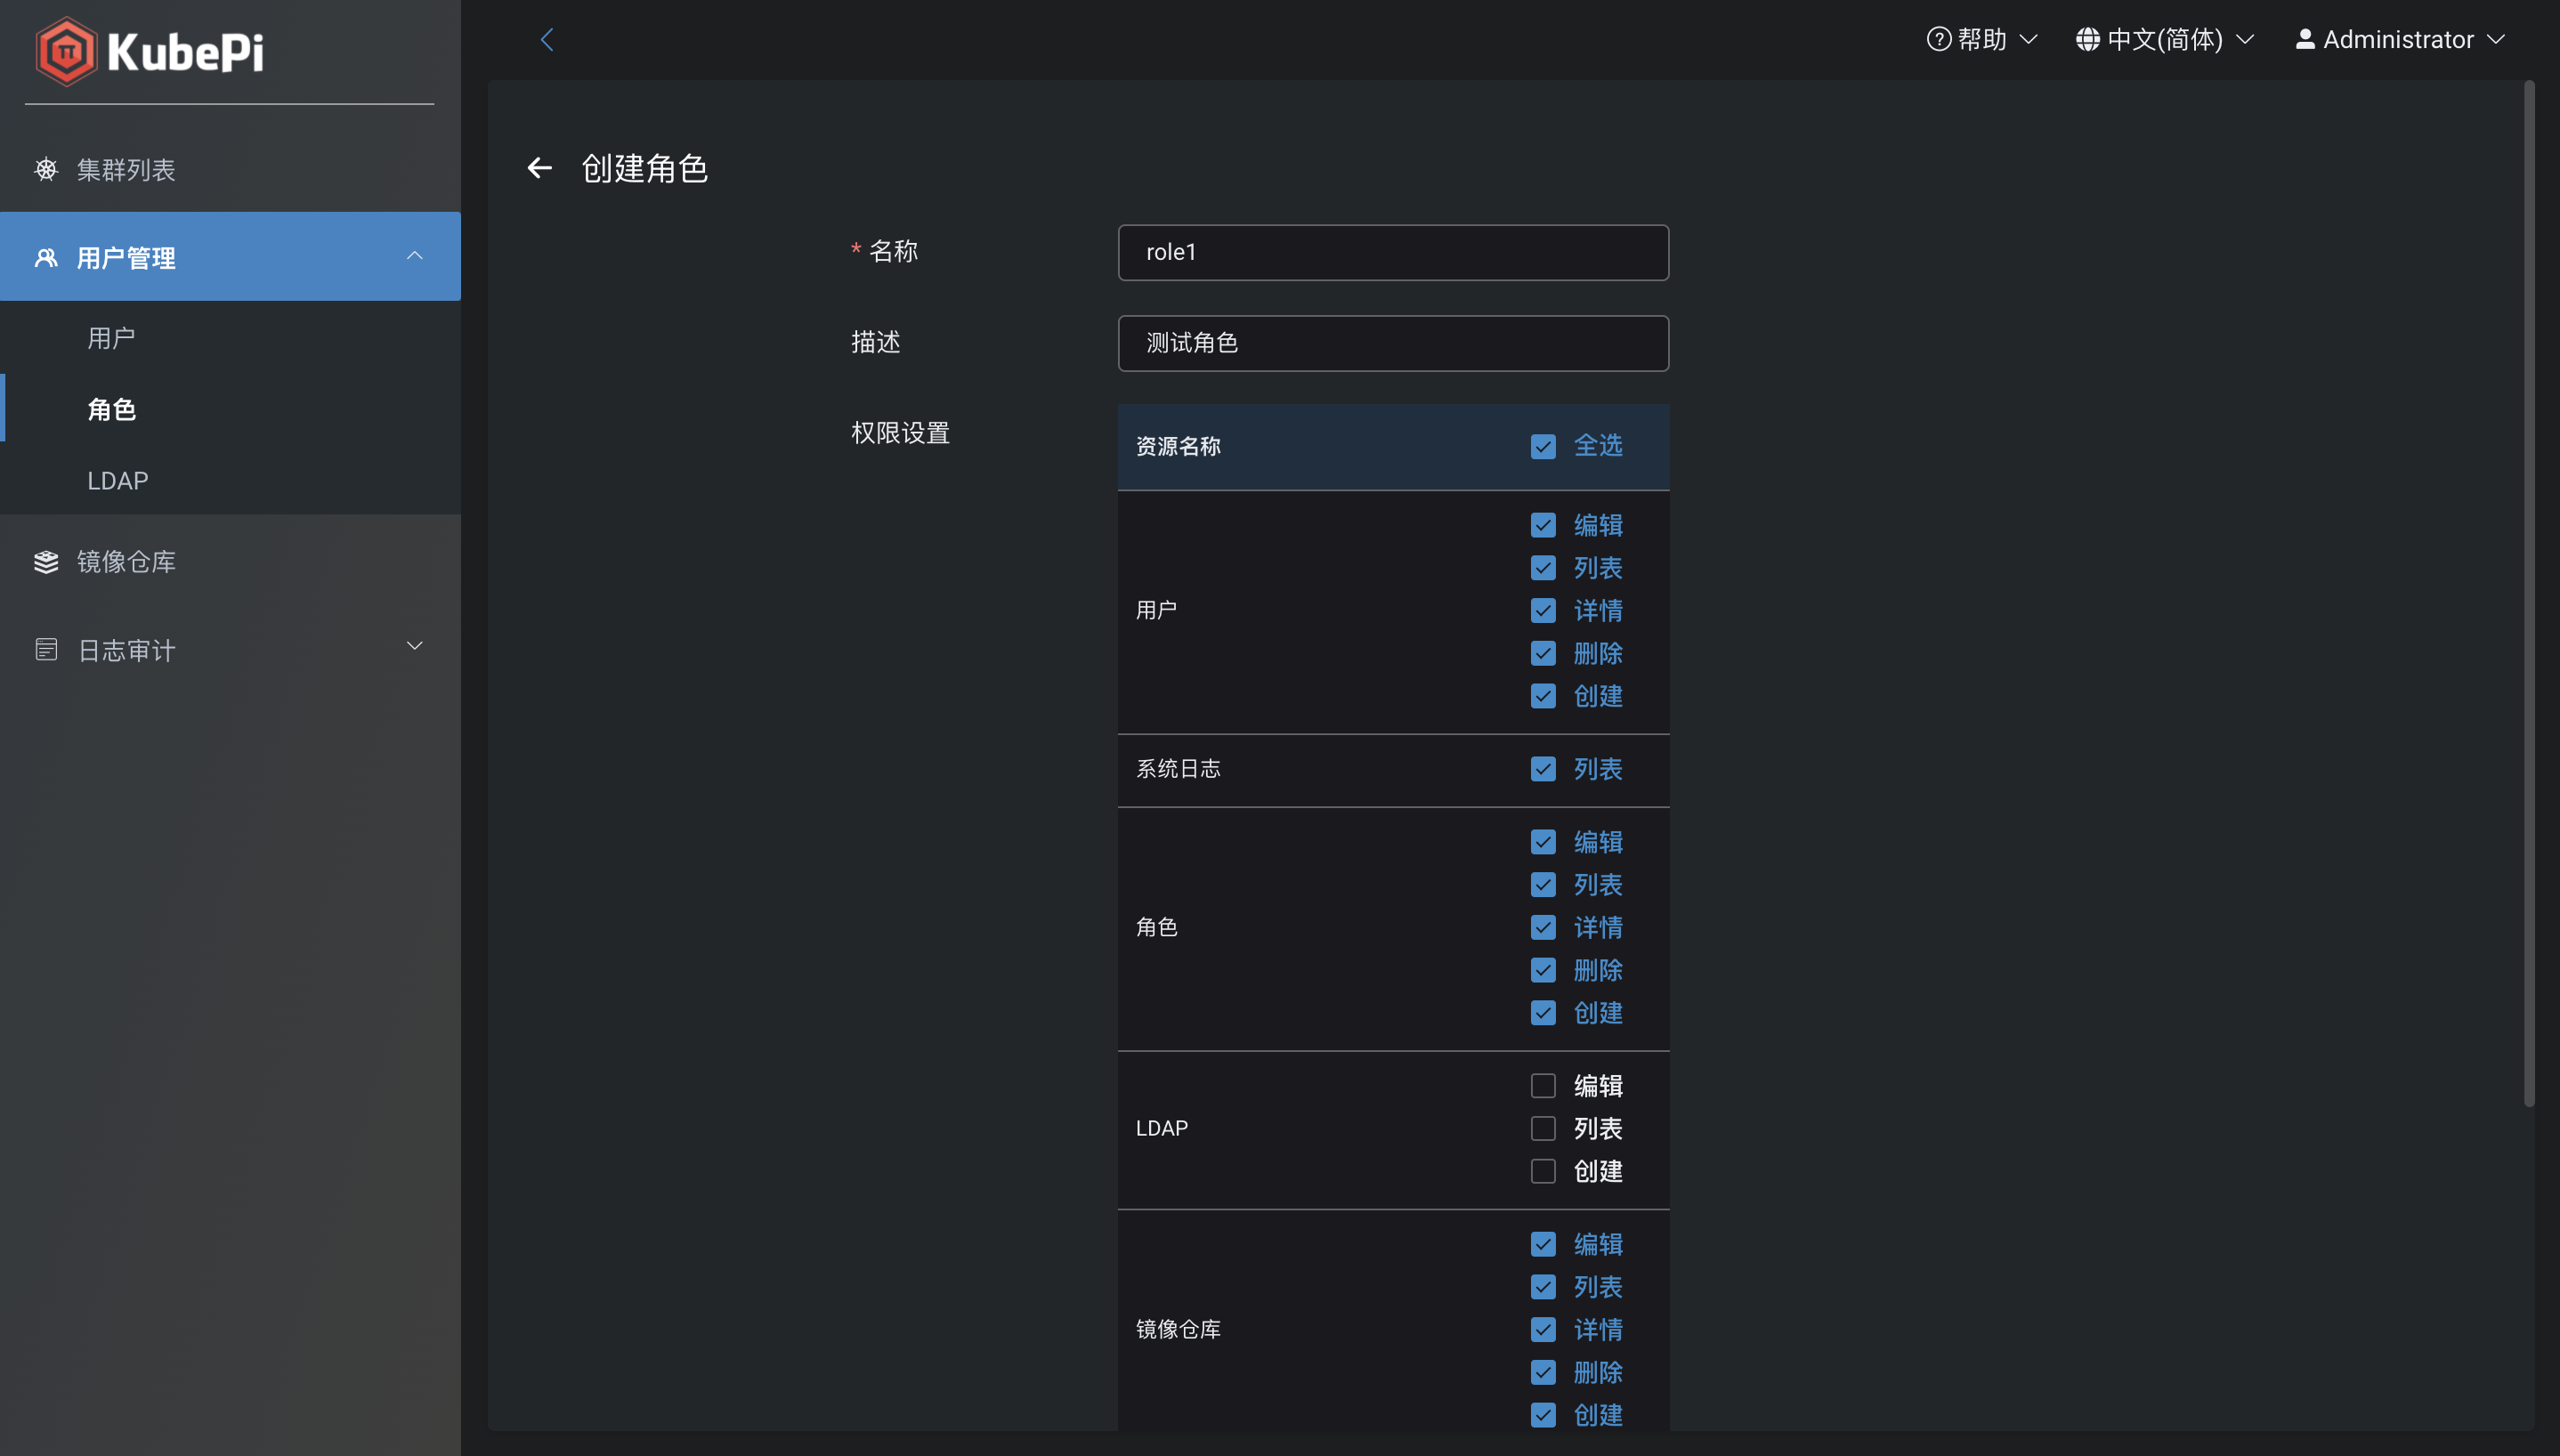Uncheck the 系统日志 列表 checkbox
Image resolution: width=2560 pixels, height=1456 pixels.
[1543, 769]
